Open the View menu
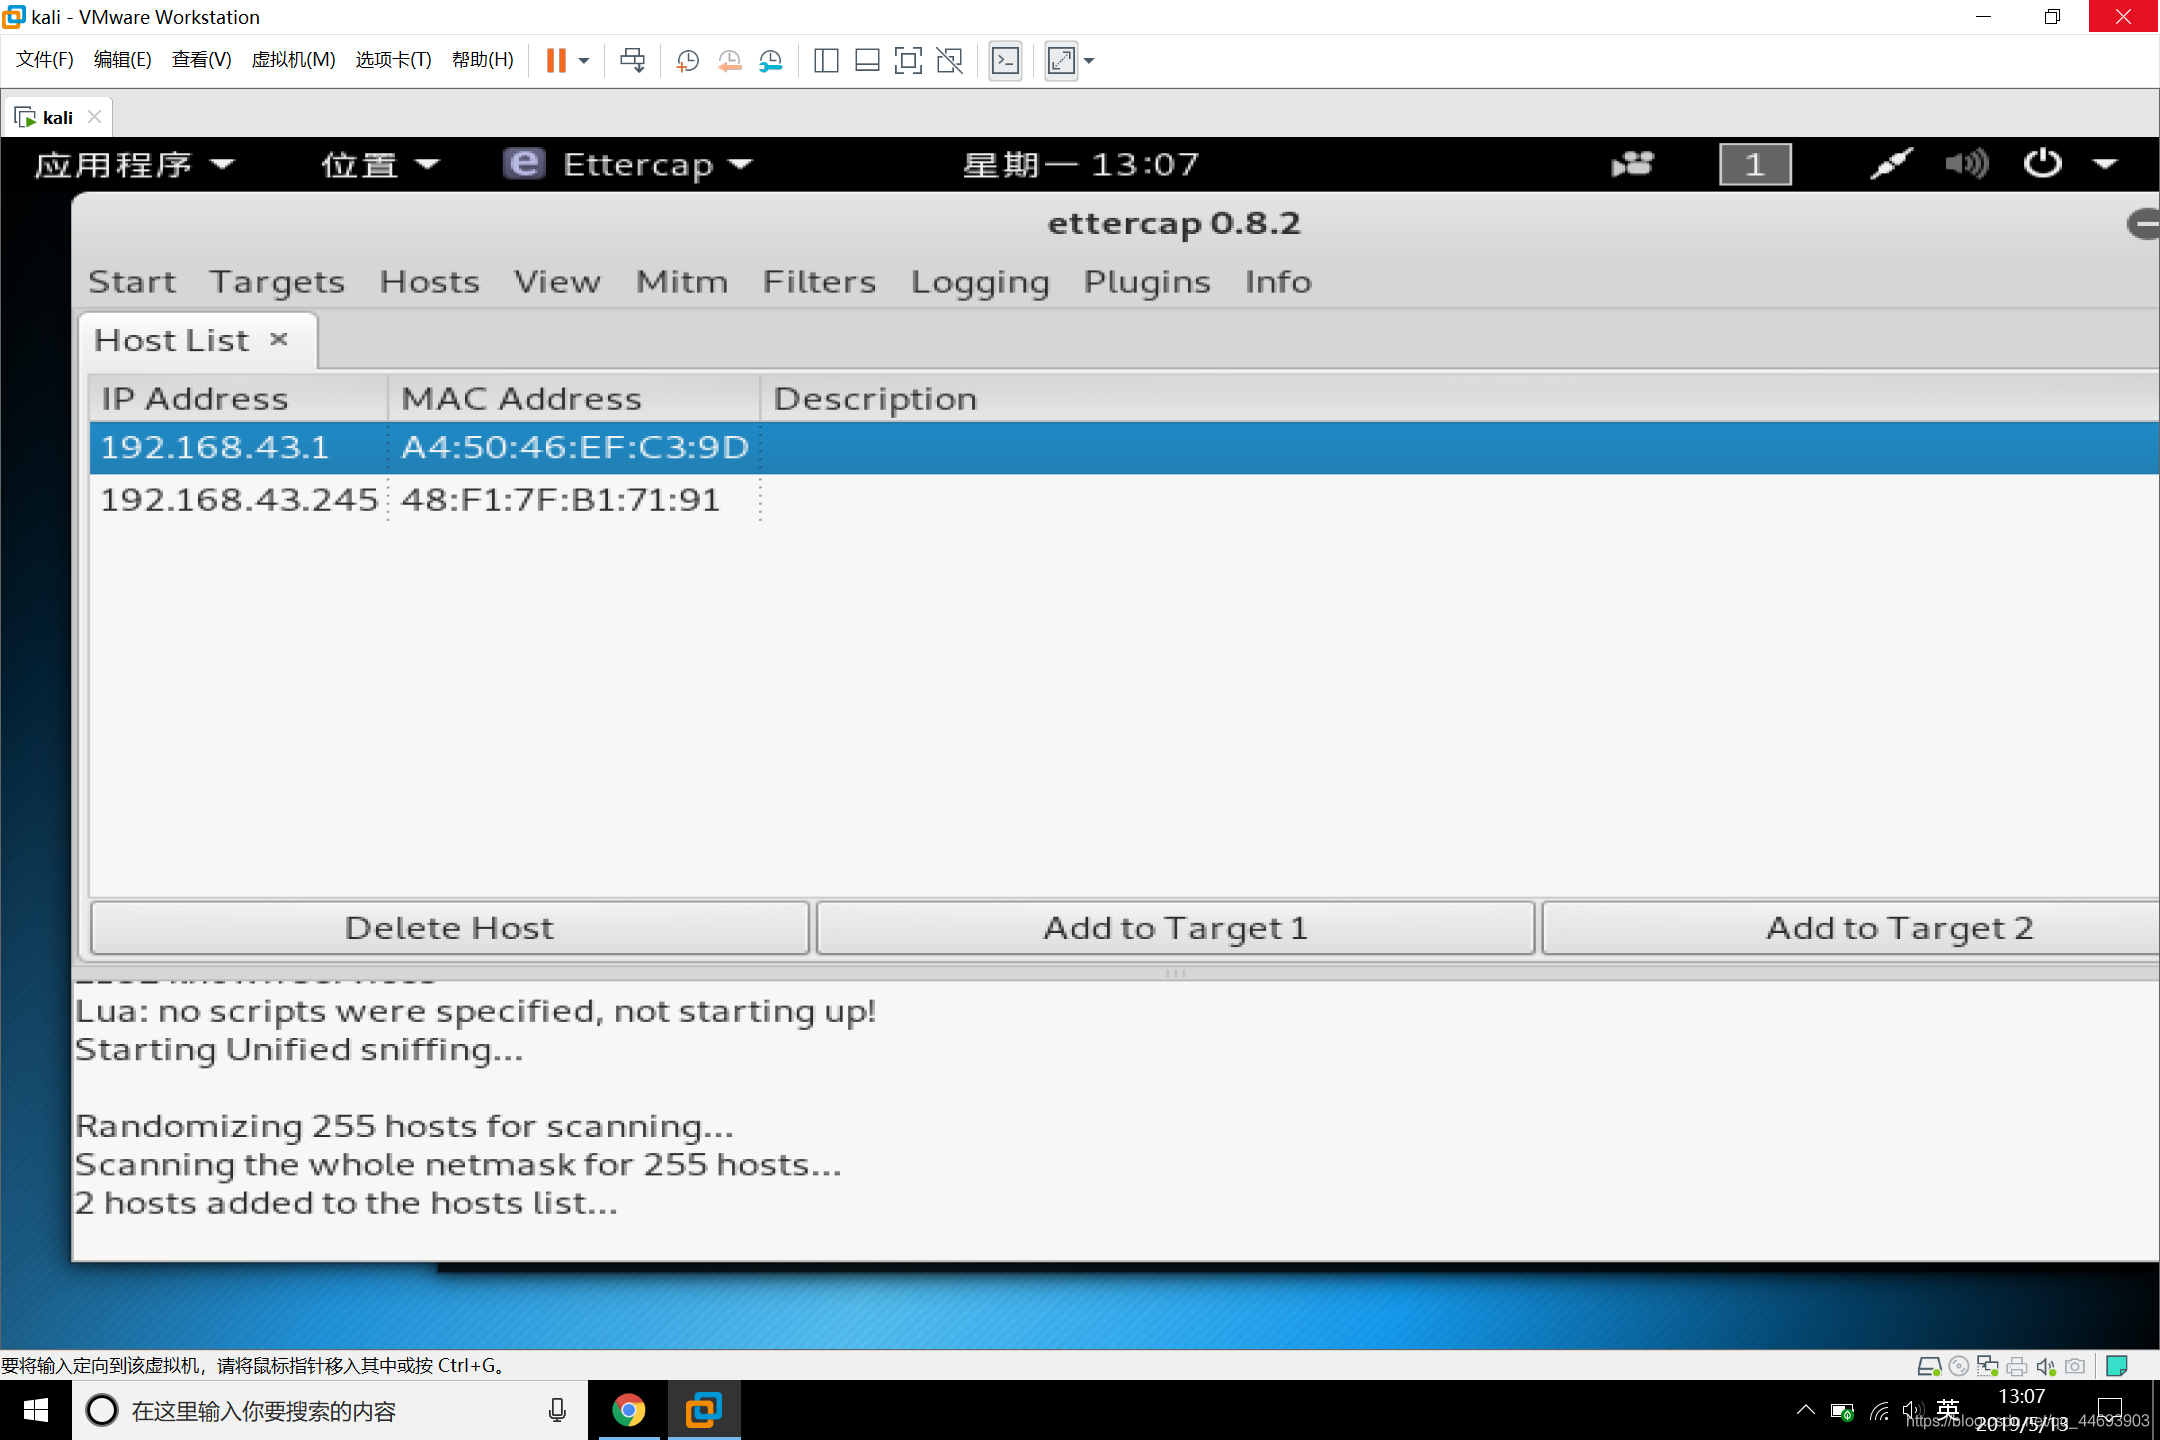The image size is (2160, 1440). (x=554, y=281)
